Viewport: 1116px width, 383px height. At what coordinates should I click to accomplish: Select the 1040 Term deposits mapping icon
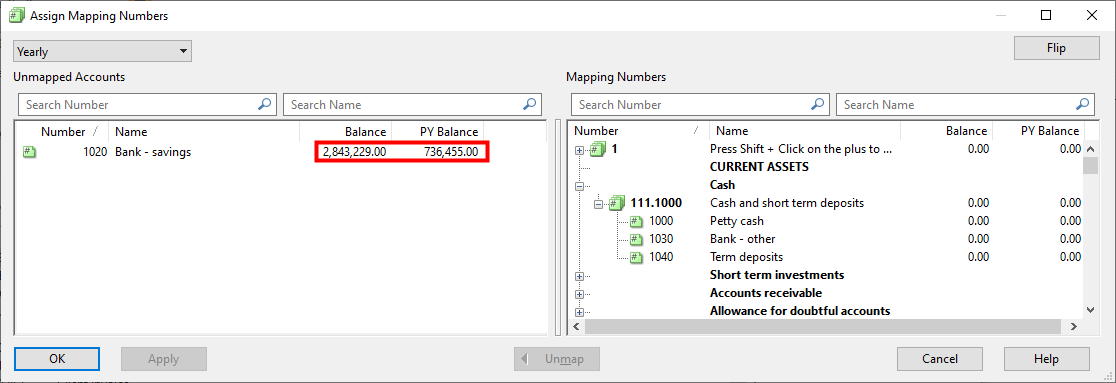636,257
